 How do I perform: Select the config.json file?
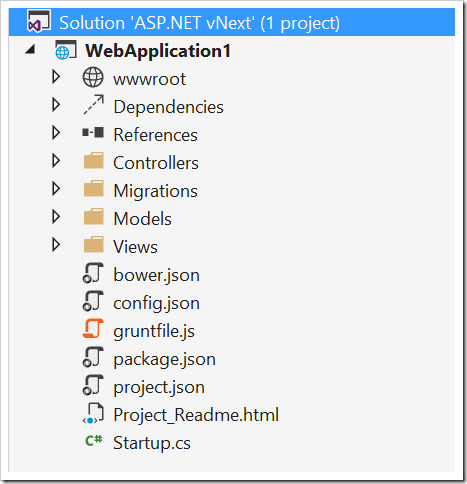156,303
